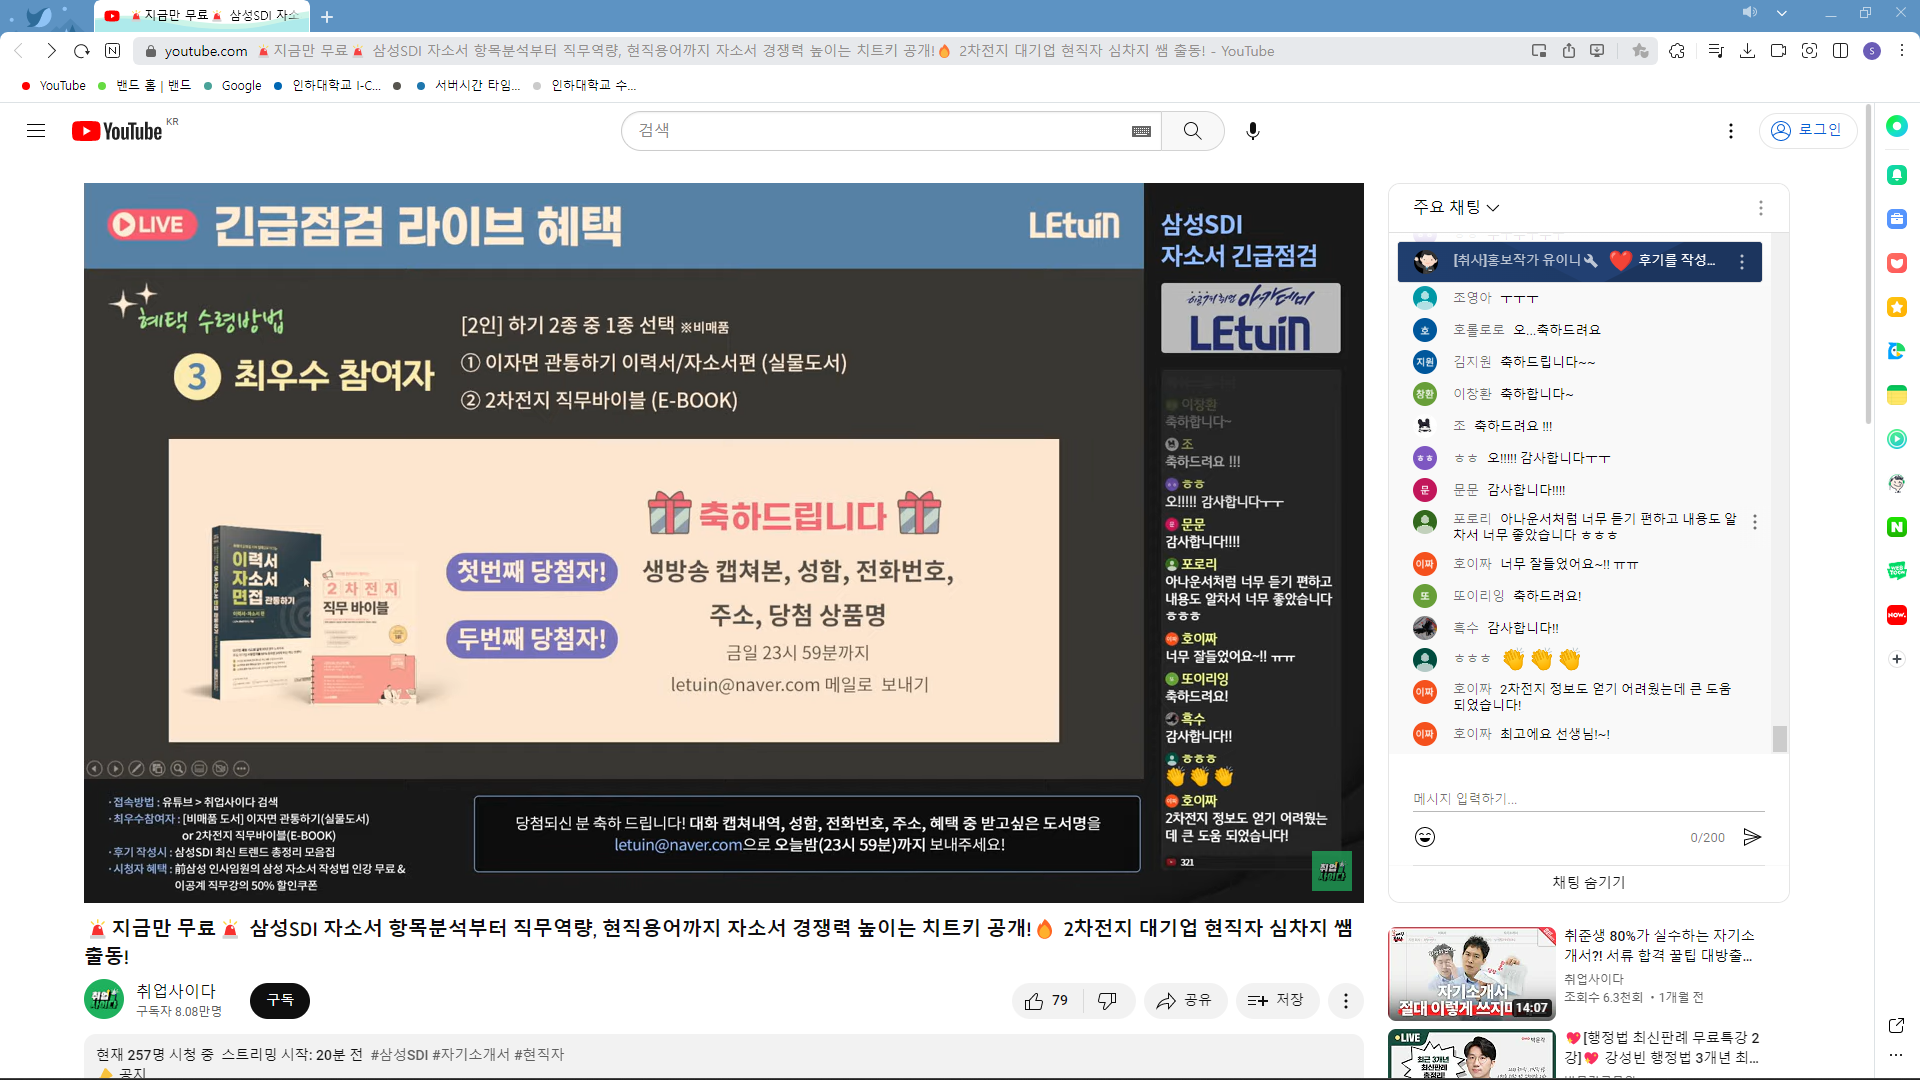Reload the page
Screen dimensions: 1920x1080
82,51
